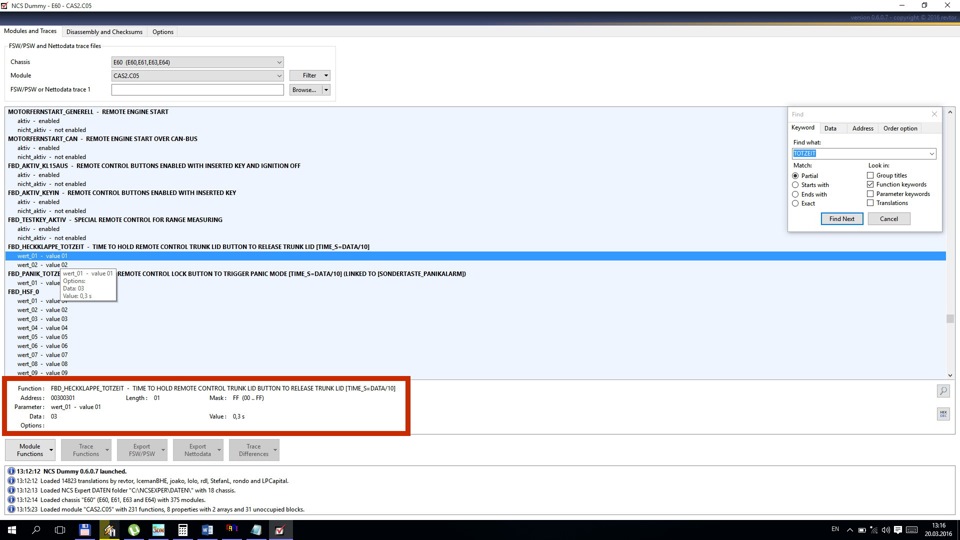Open Task View from the taskbar
The width and height of the screenshot is (960, 540).
(60, 530)
